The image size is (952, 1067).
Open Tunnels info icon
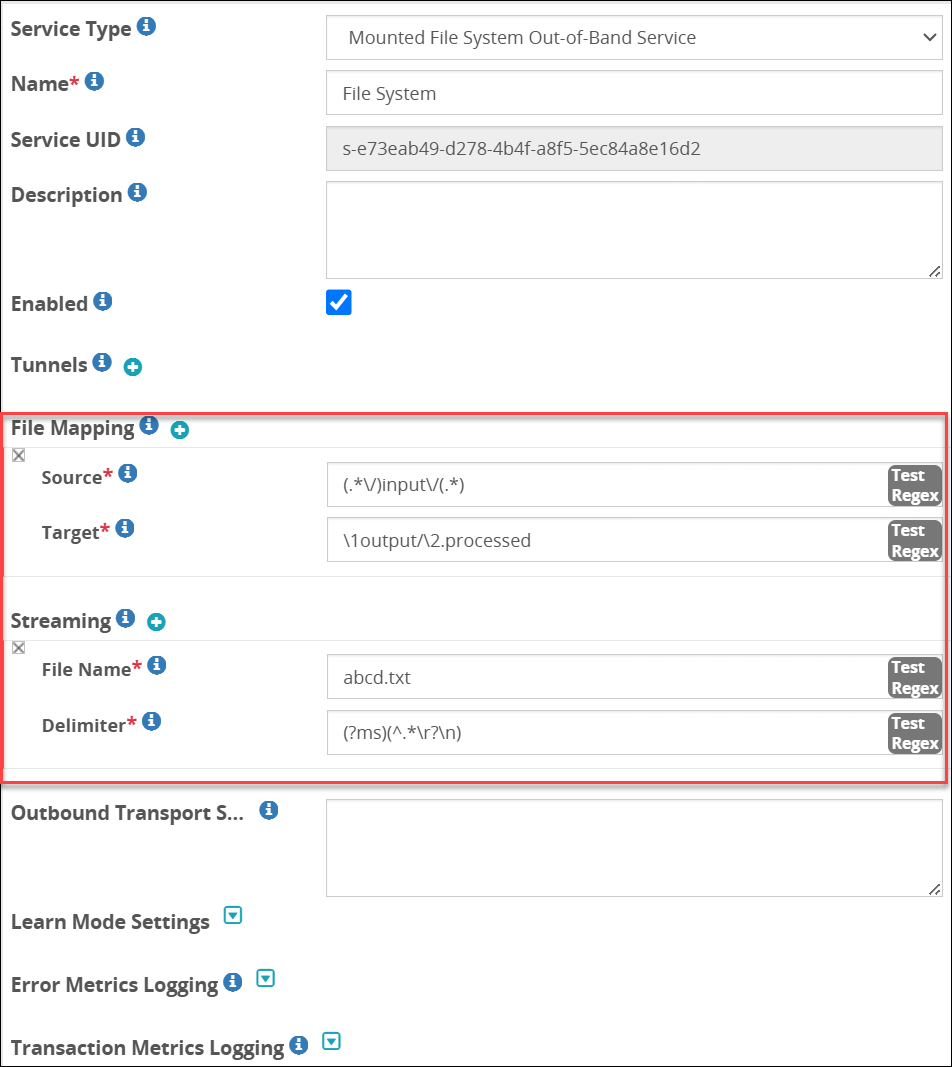[102, 362]
